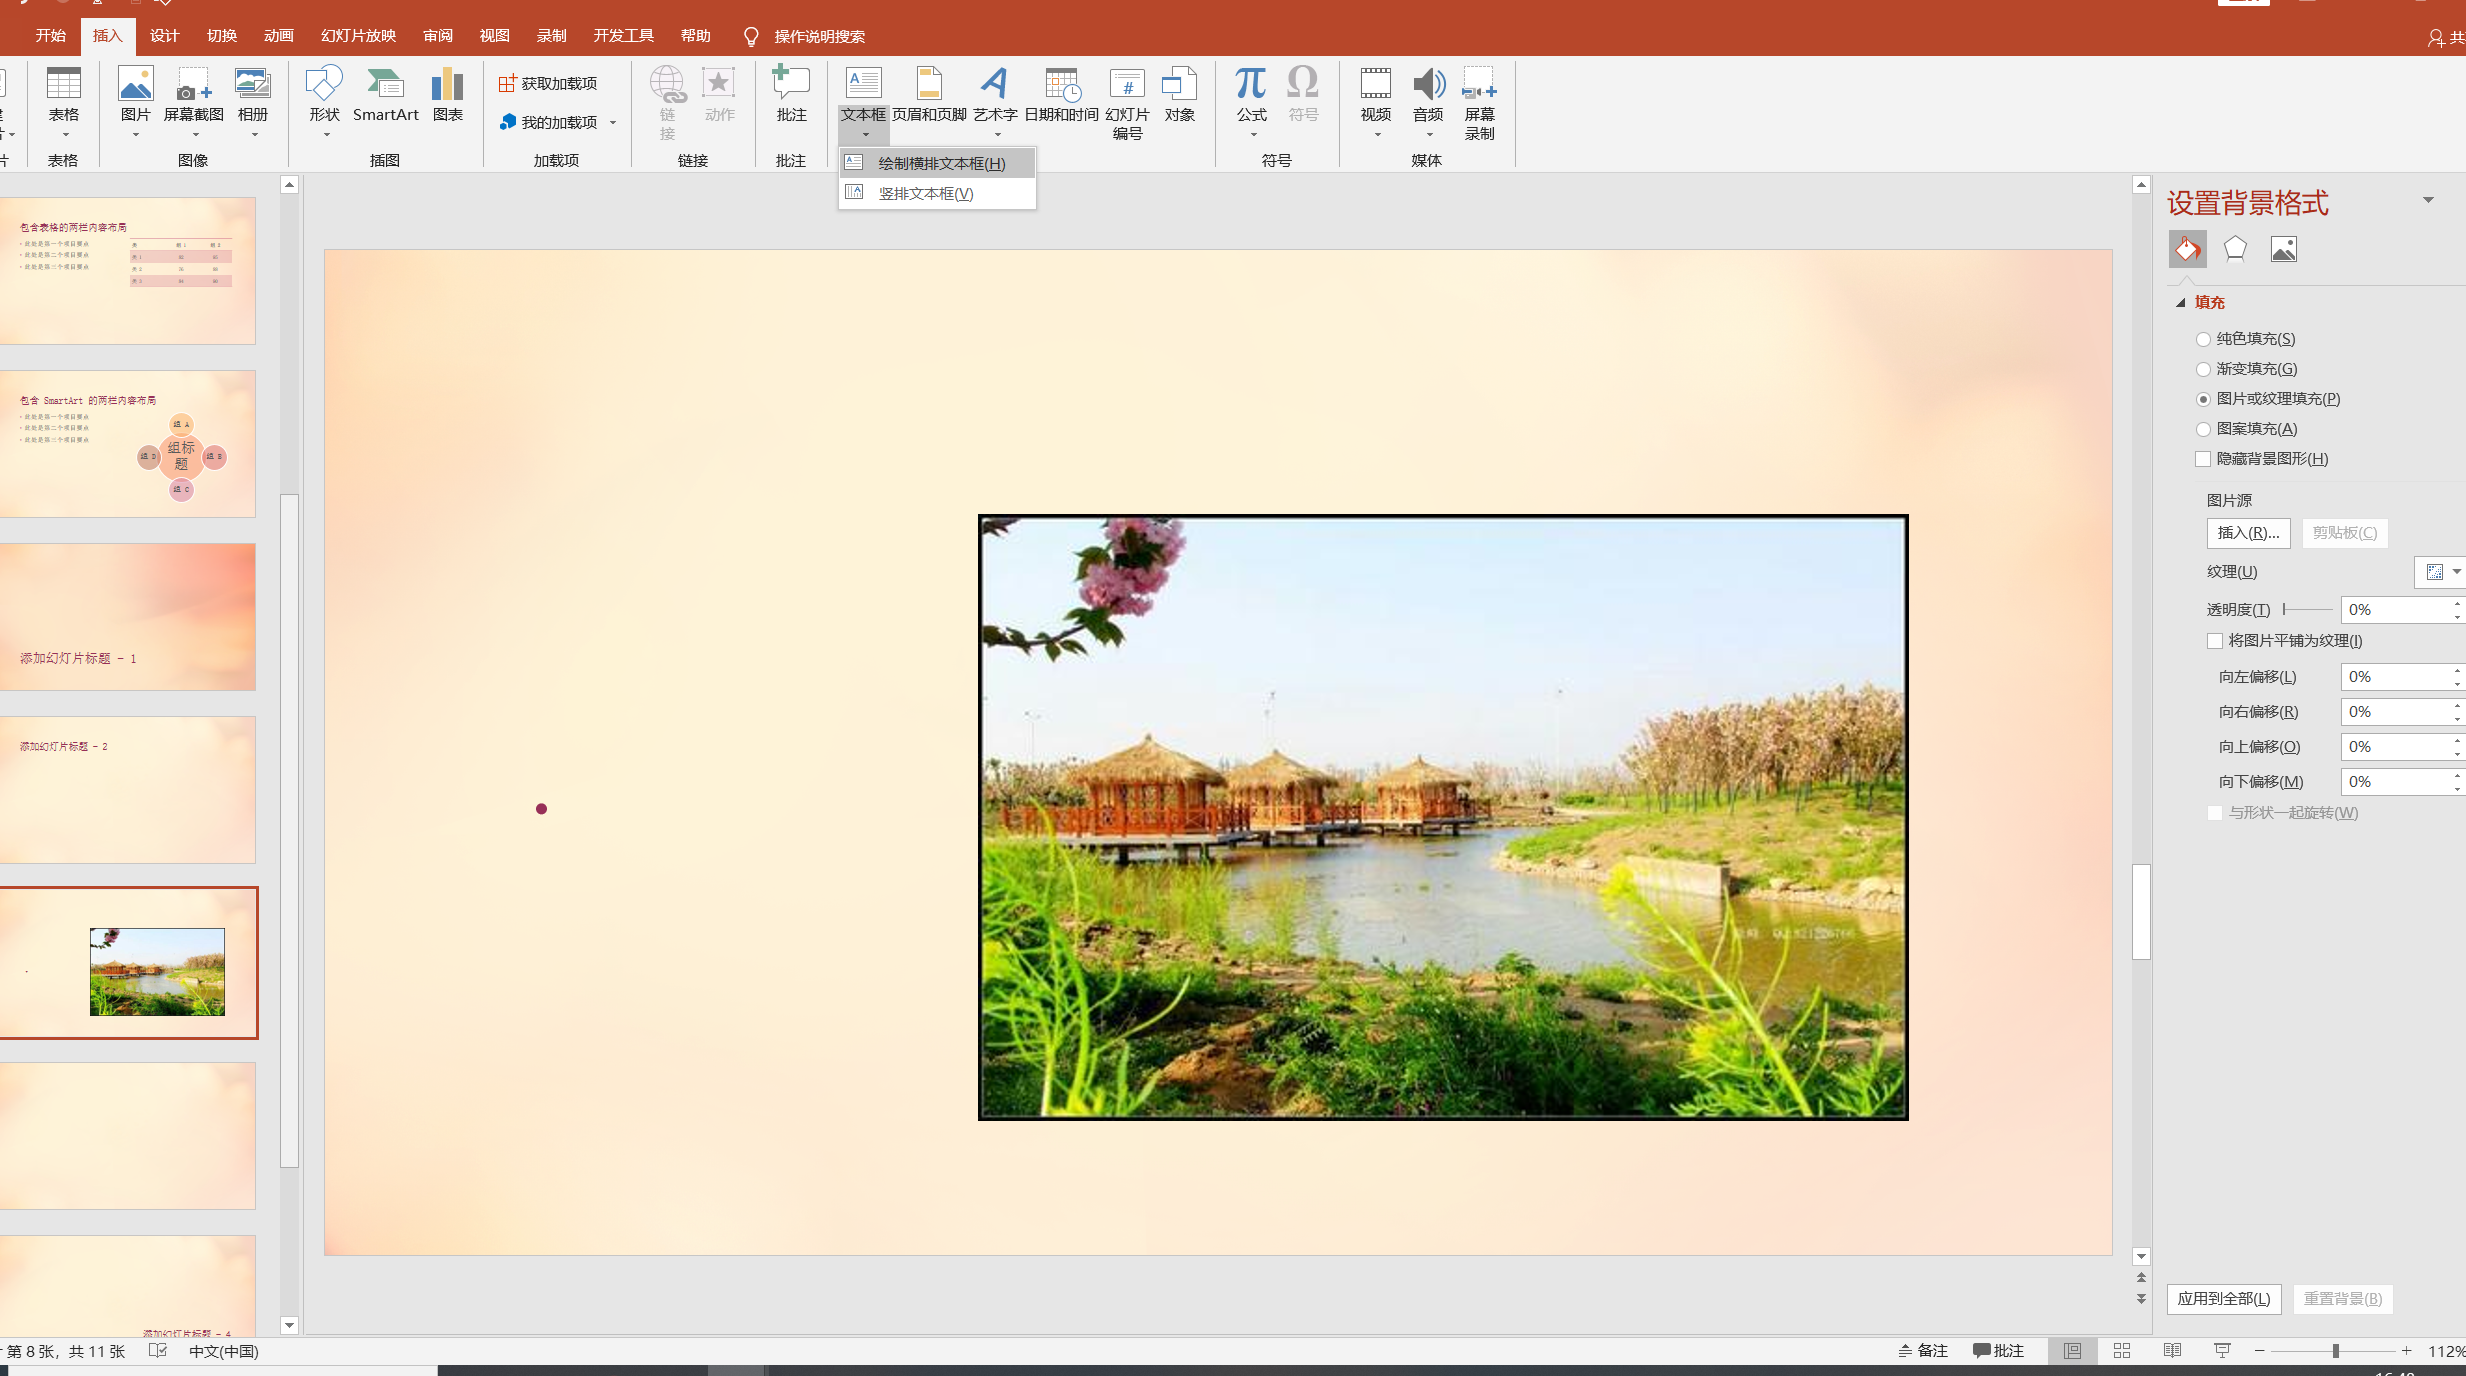This screenshot has width=2466, height=1376.
Task: Insert a 公式 equation
Action: [x=1252, y=101]
